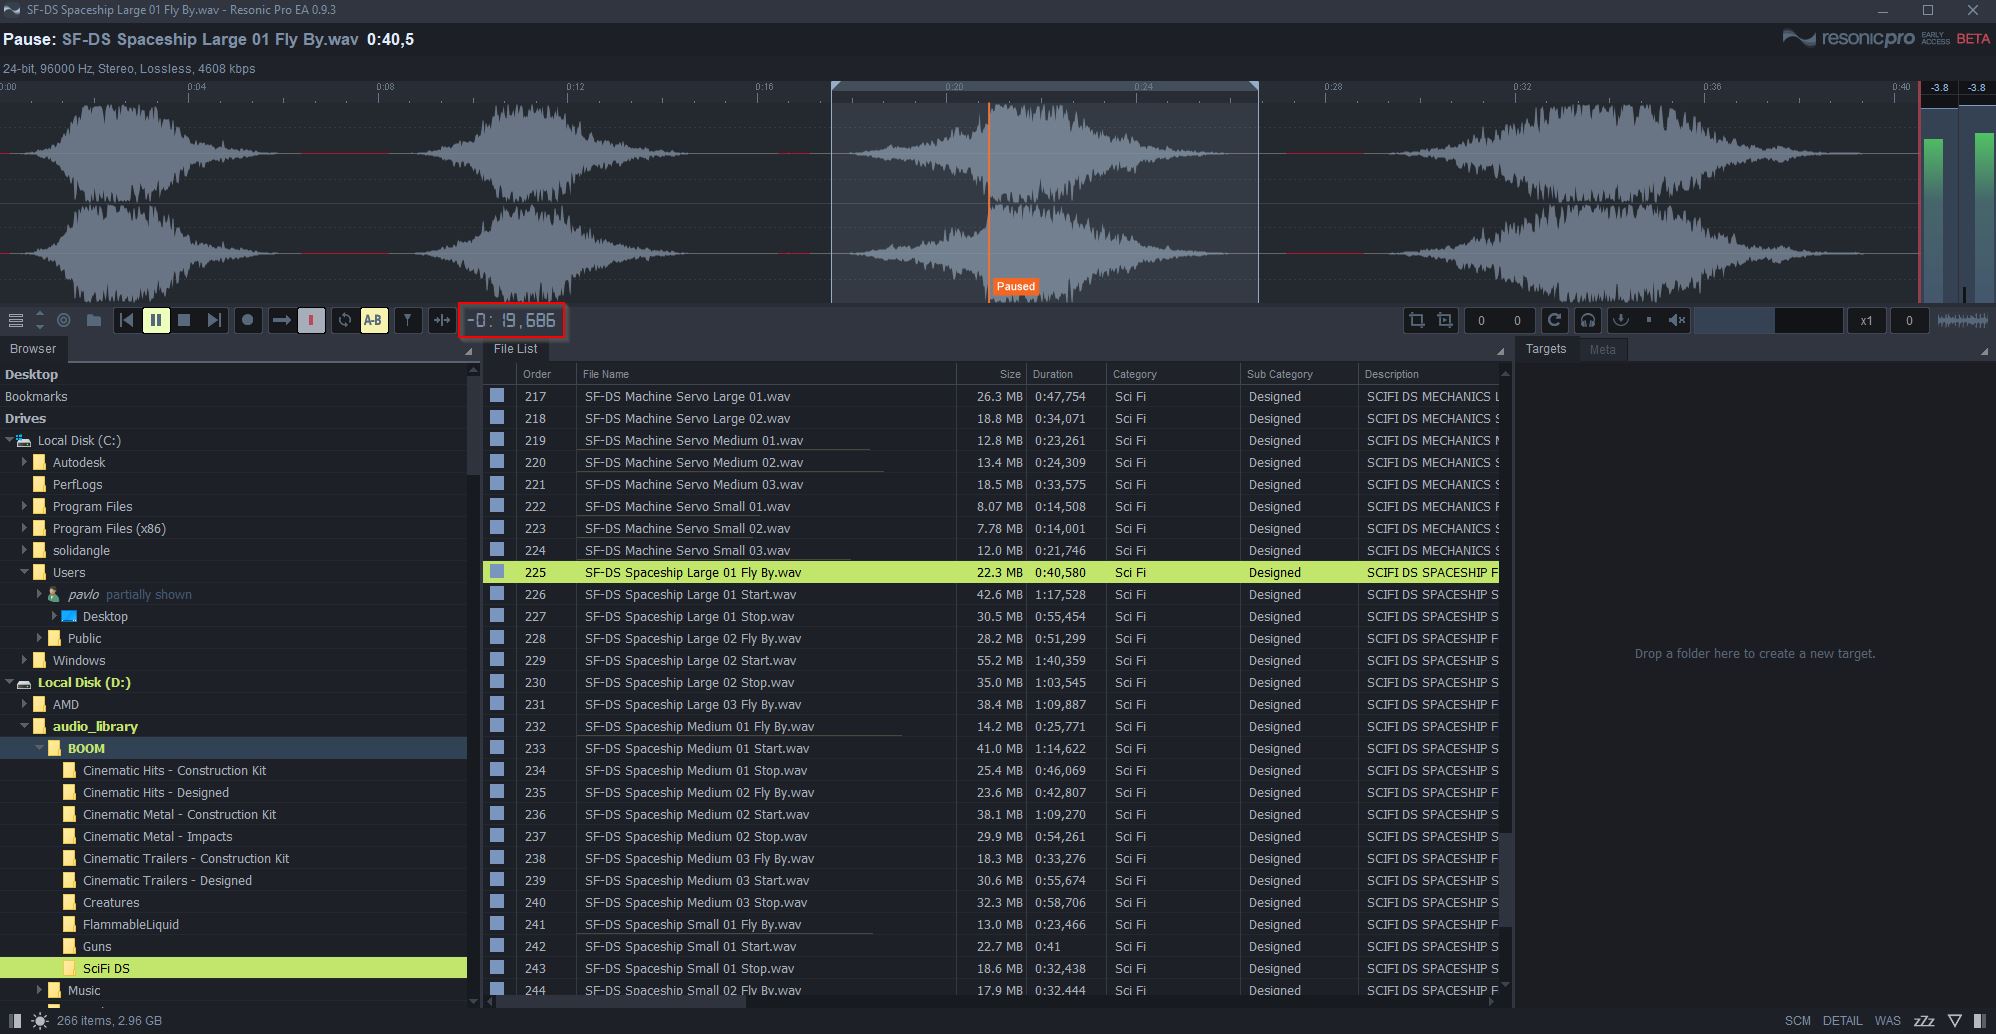Click the crop selection icon
Viewport: 1996px width, 1034px height.
1417,320
